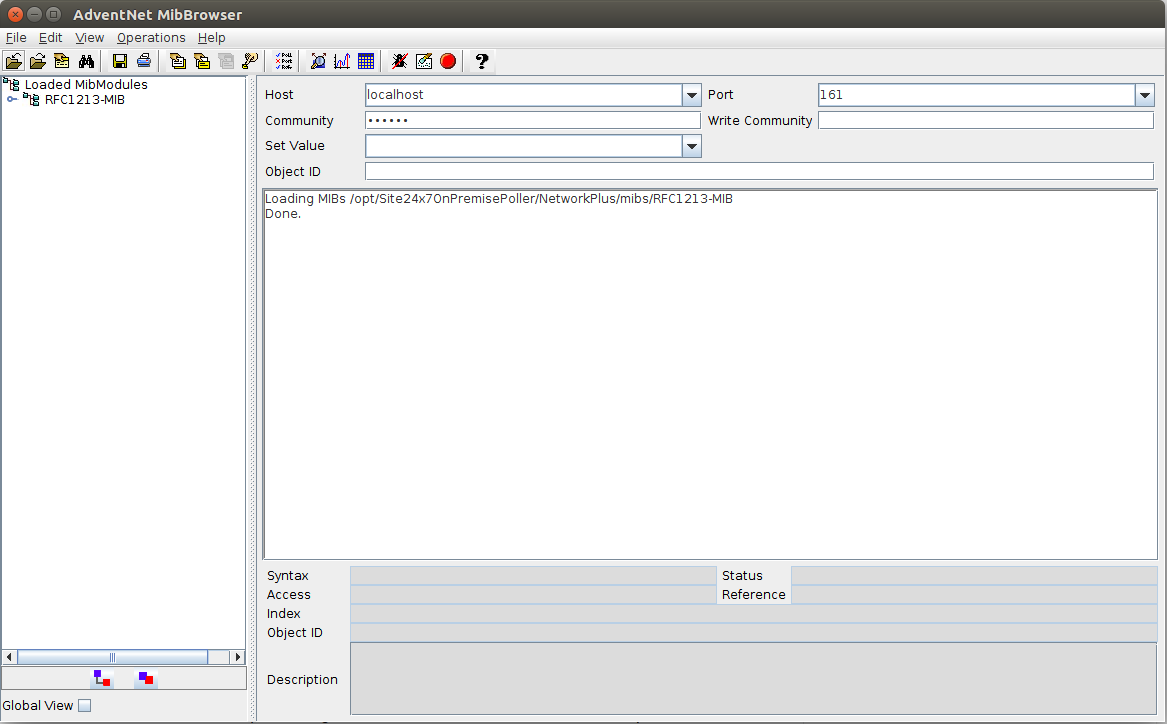Open the Host dropdown arrow
The height and width of the screenshot is (724, 1167).
691,95
